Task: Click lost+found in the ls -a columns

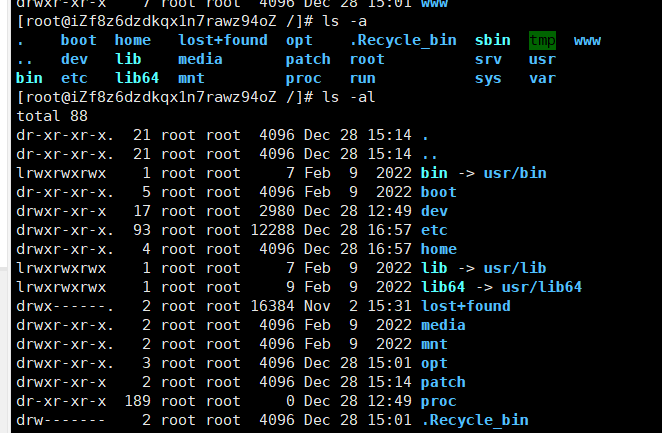Action: 223,41
